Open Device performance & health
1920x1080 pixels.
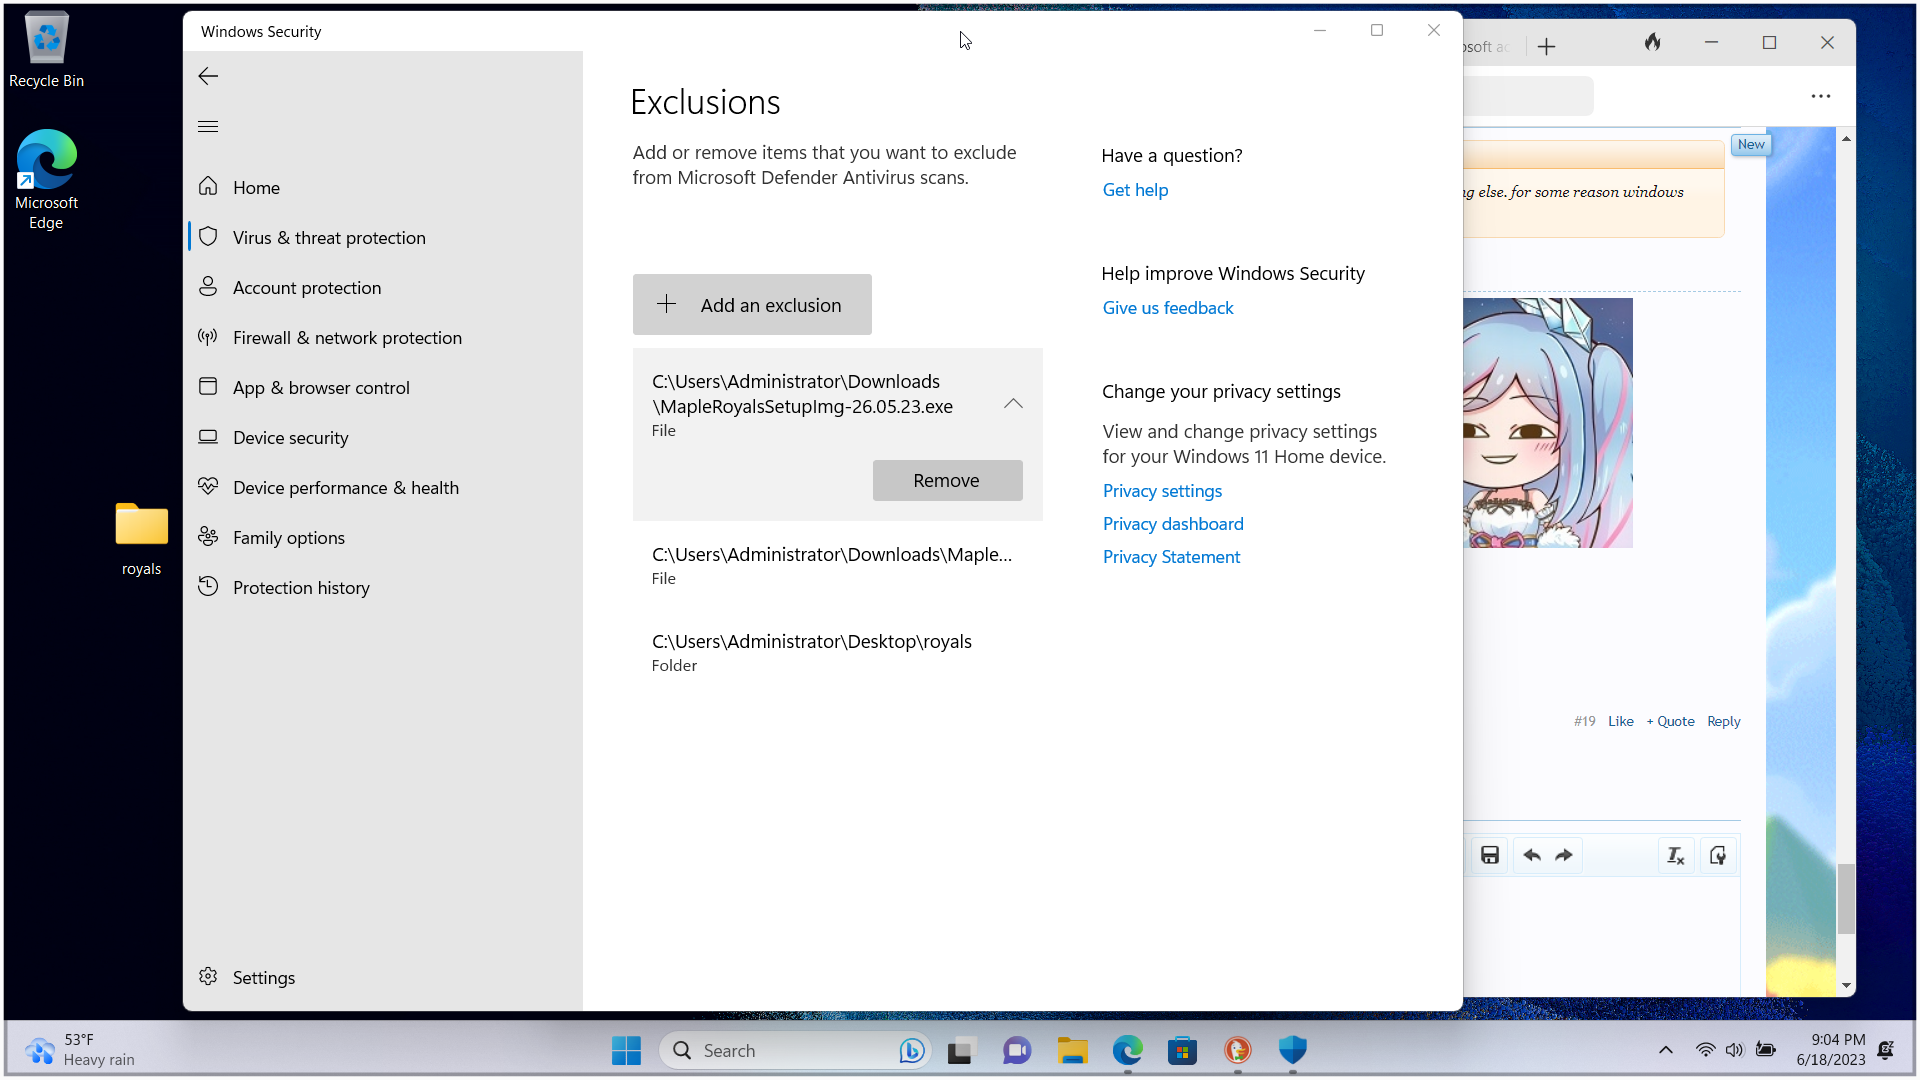345,488
